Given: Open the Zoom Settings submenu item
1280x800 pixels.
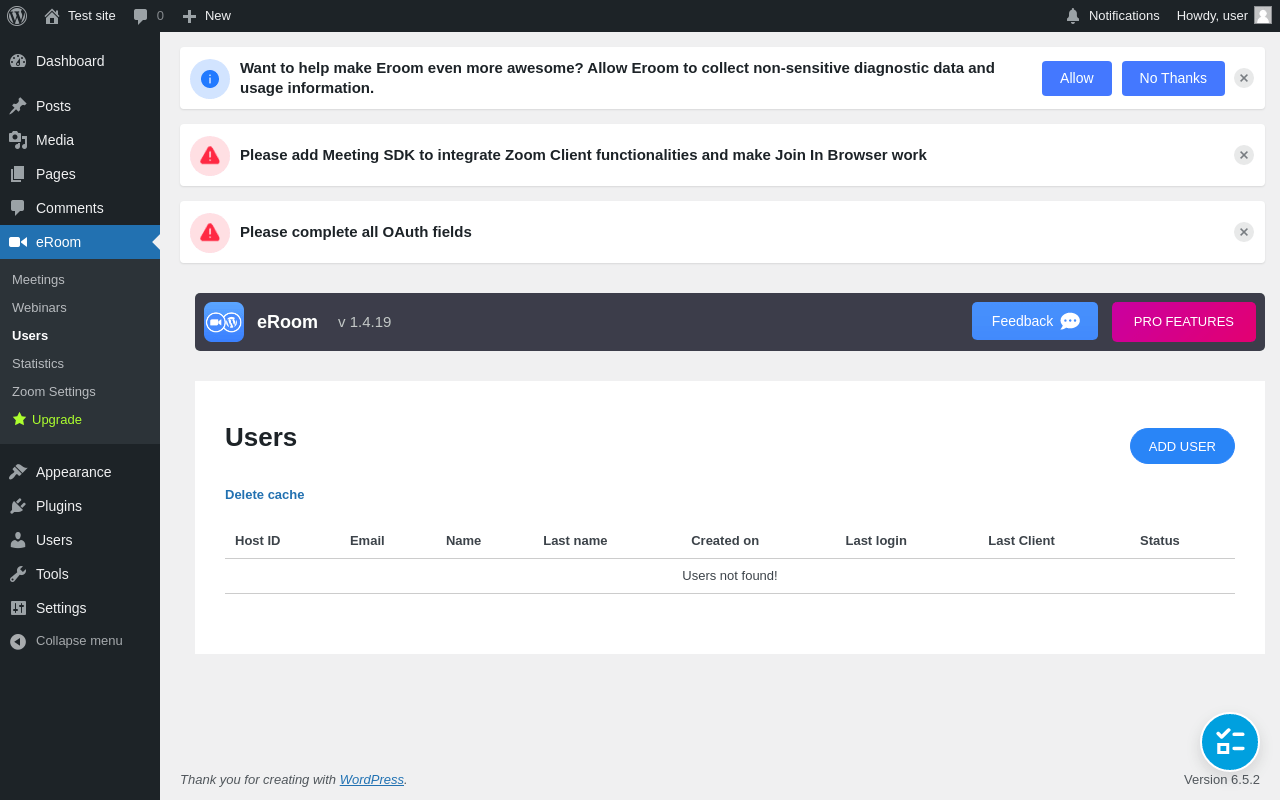Looking at the screenshot, I should [54, 392].
